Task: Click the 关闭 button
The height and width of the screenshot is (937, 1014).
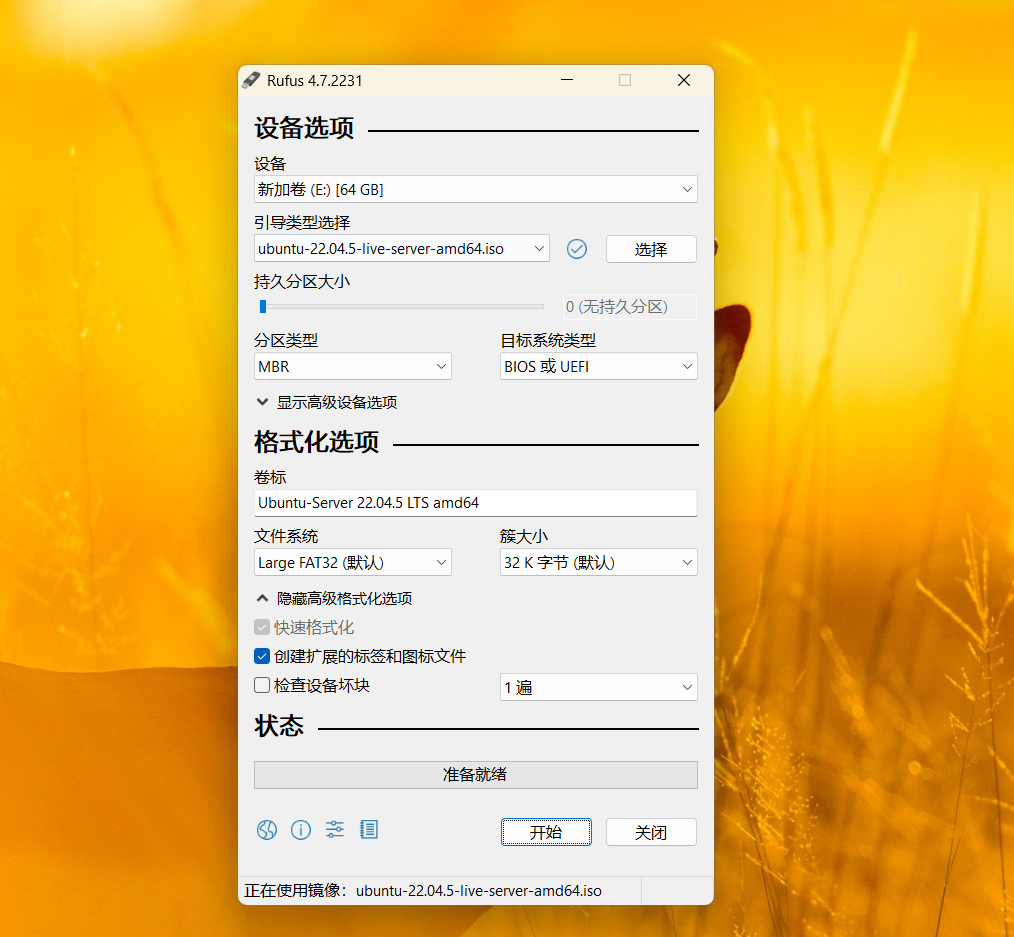Action: pos(651,832)
